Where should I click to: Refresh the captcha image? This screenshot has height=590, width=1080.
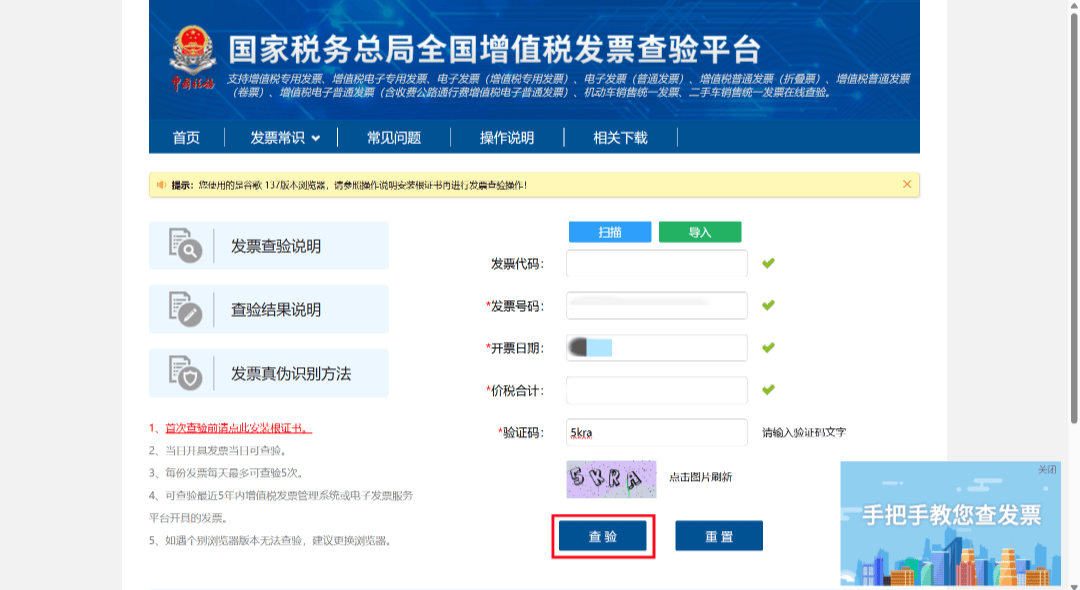(611, 479)
